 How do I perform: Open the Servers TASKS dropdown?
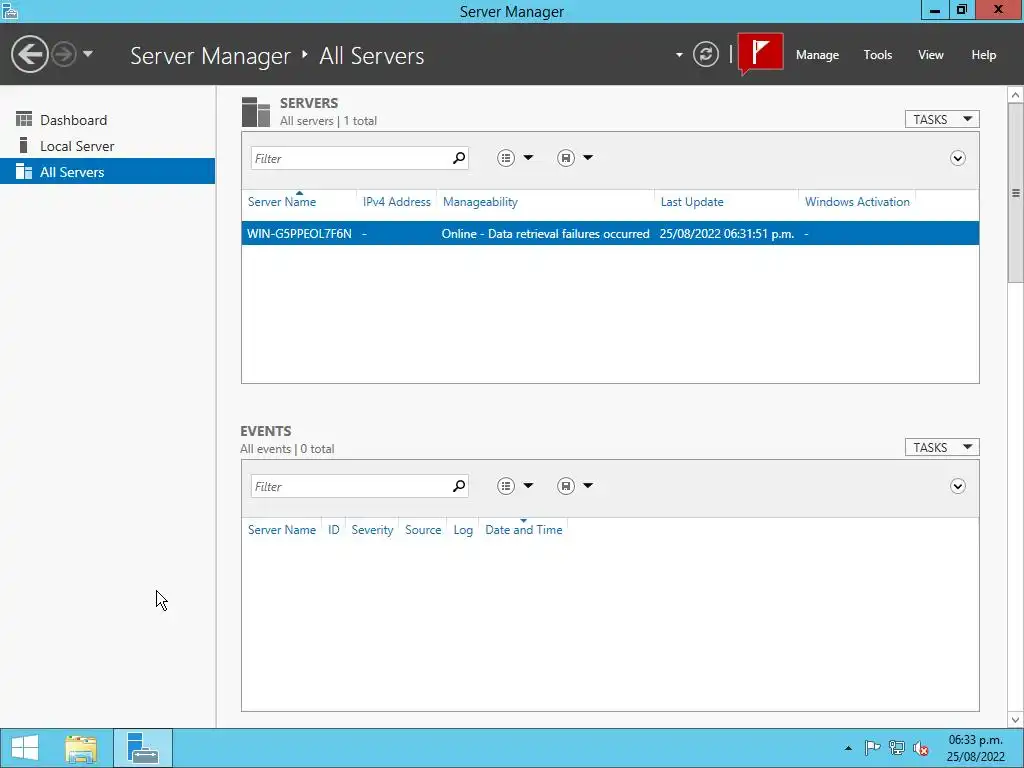coord(942,120)
